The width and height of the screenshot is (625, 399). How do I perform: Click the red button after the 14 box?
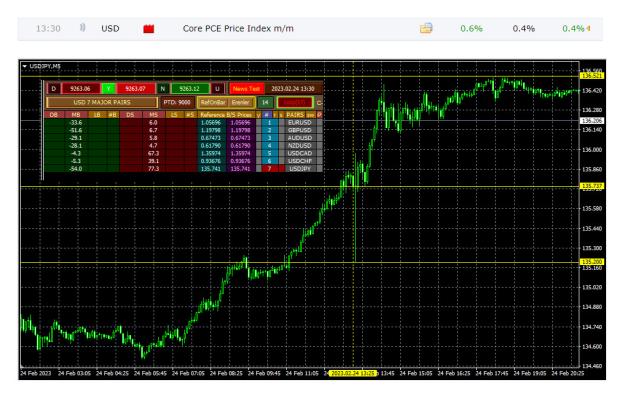click(295, 102)
